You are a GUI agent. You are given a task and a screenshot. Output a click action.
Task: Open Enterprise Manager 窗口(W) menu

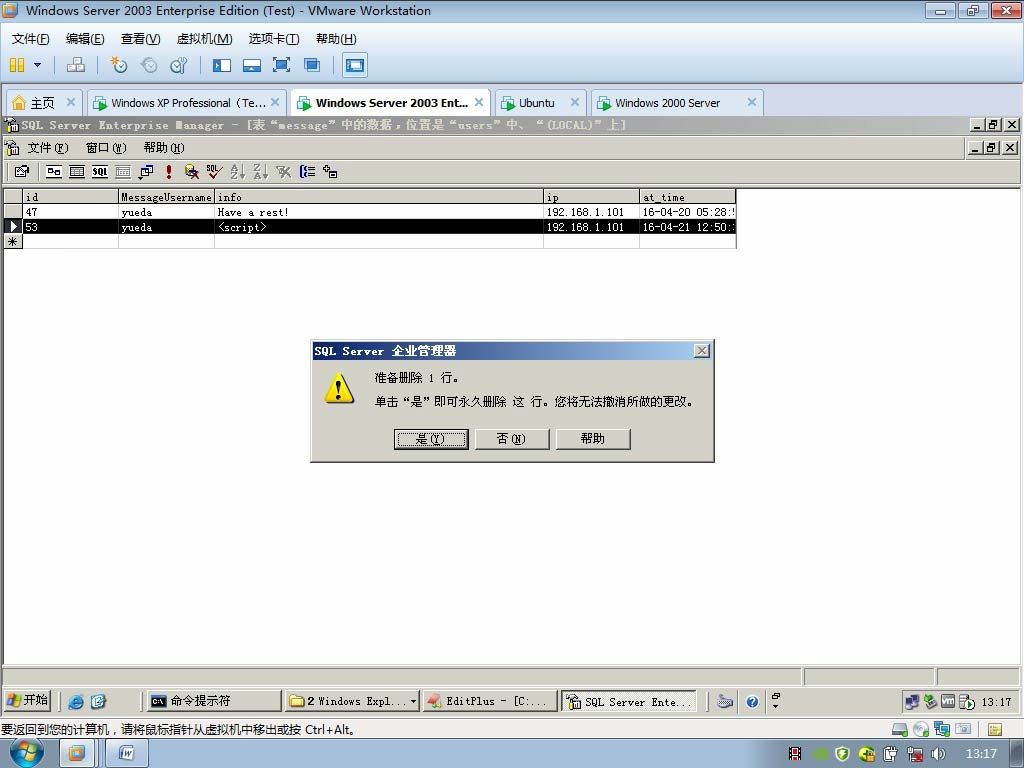point(106,148)
